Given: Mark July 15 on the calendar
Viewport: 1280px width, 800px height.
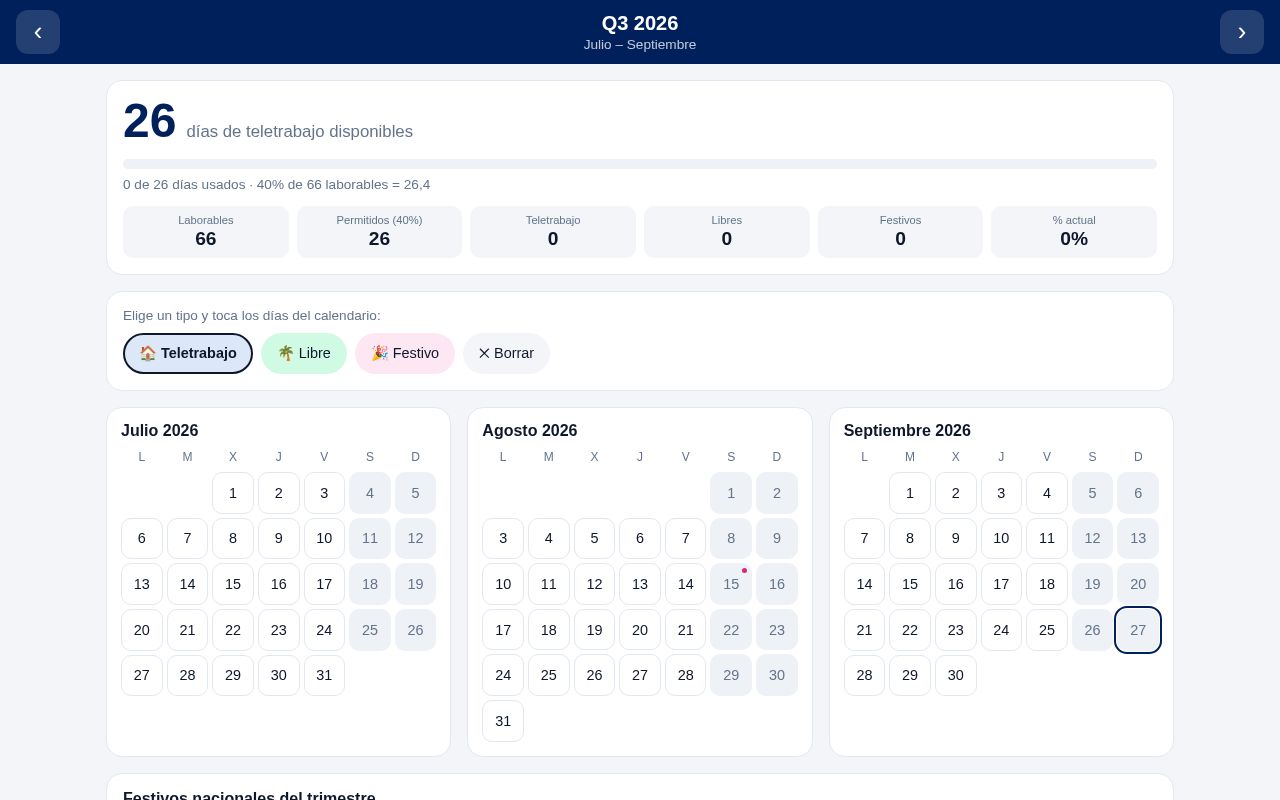Looking at the screenshot, I should [x=233, y=584].
